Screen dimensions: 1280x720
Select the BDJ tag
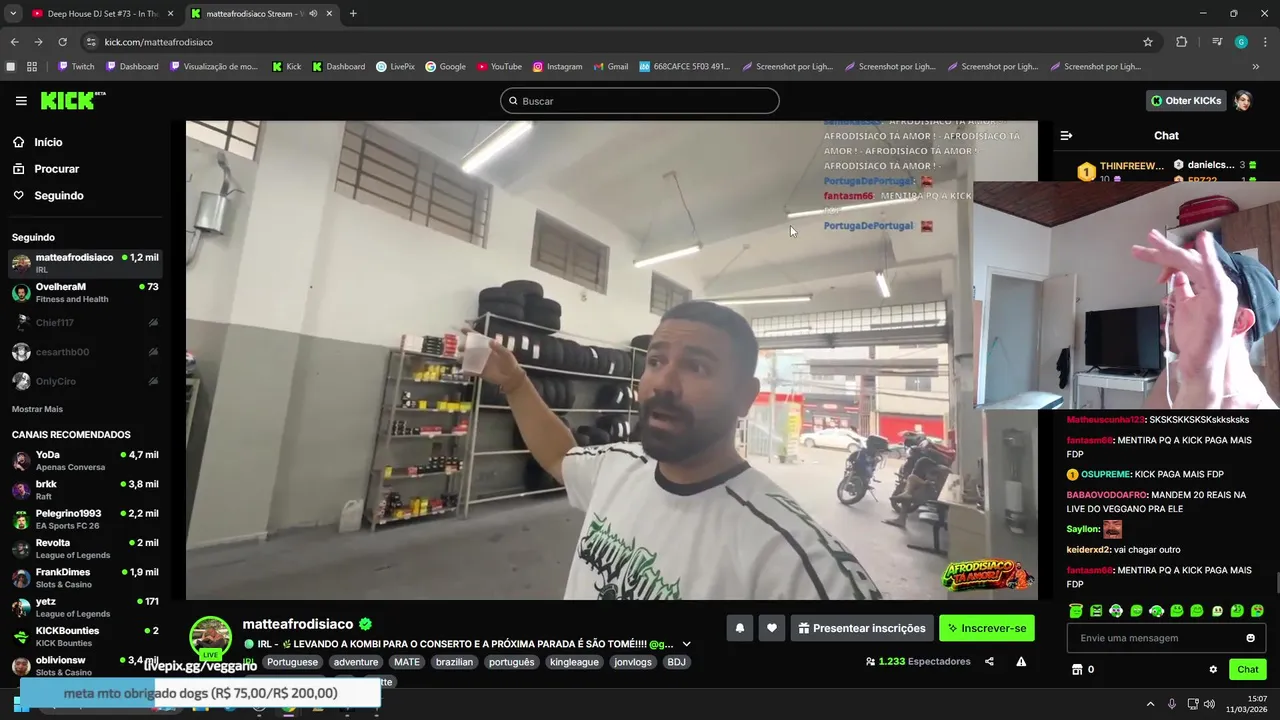point(677,662)
